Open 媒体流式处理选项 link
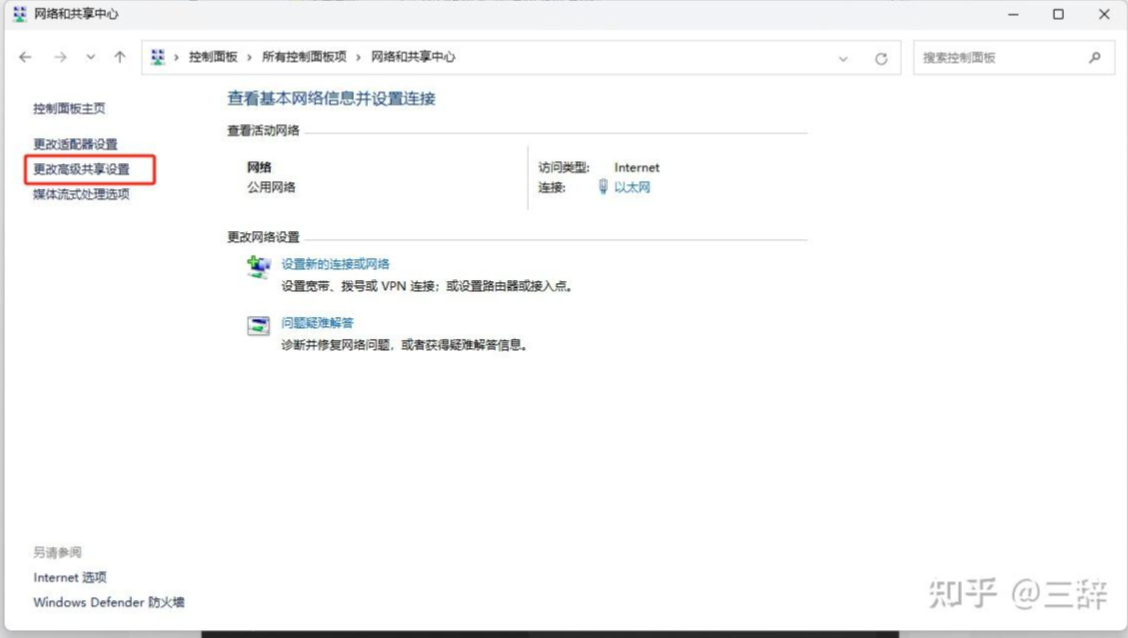 pyautogui.click(x=81, y=194)
